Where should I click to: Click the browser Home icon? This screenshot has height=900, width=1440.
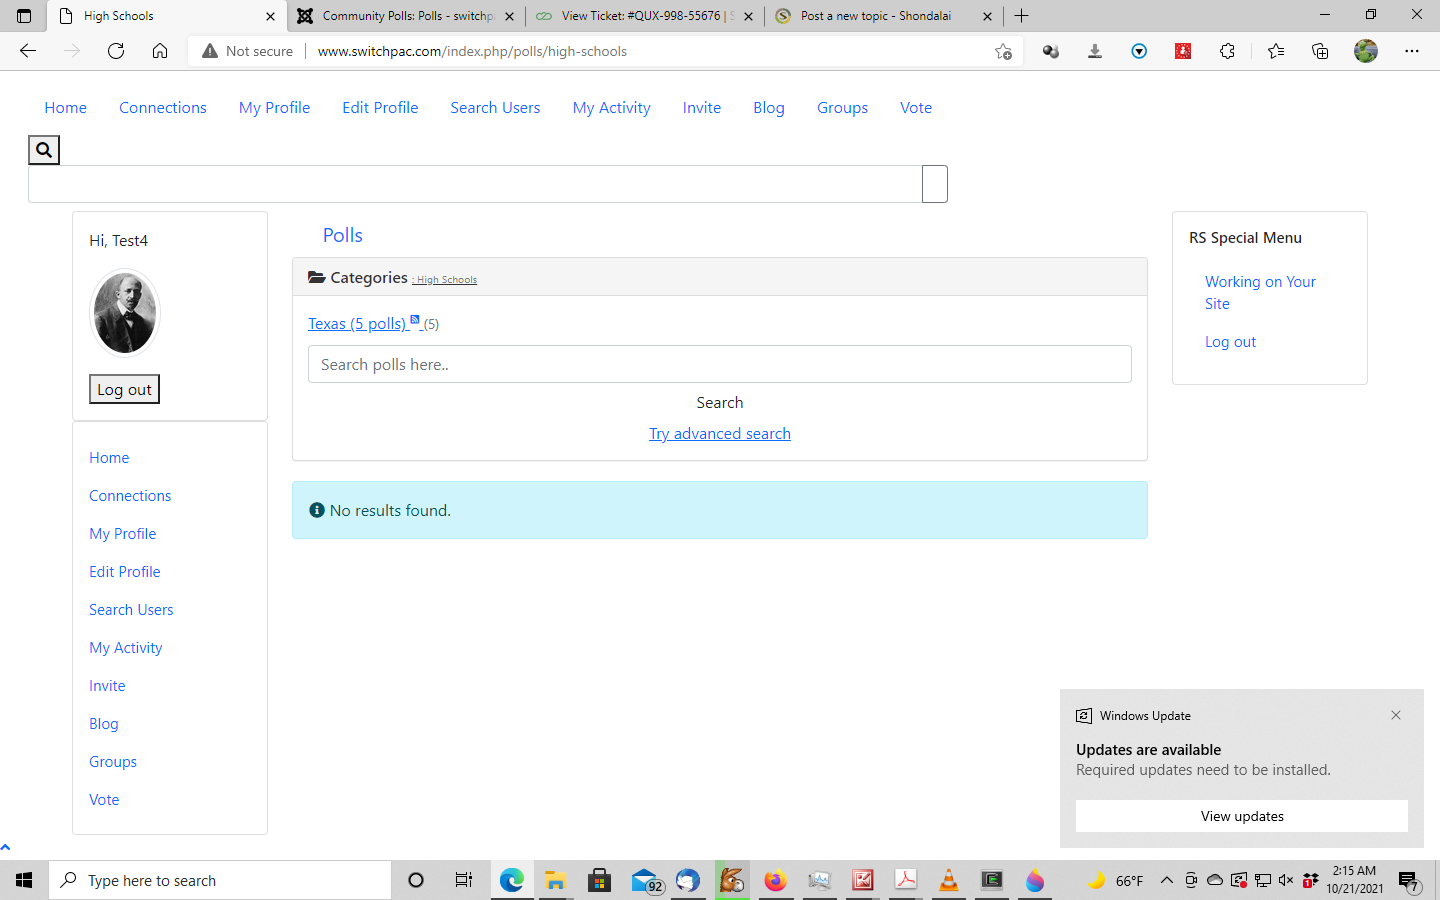point(160,51)
